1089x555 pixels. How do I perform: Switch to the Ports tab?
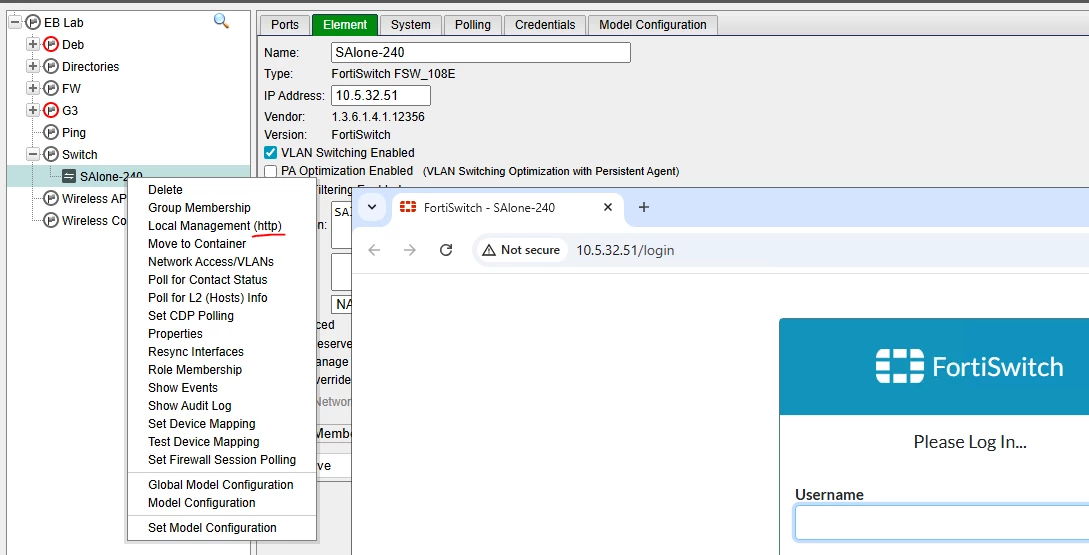coord(285,25)
